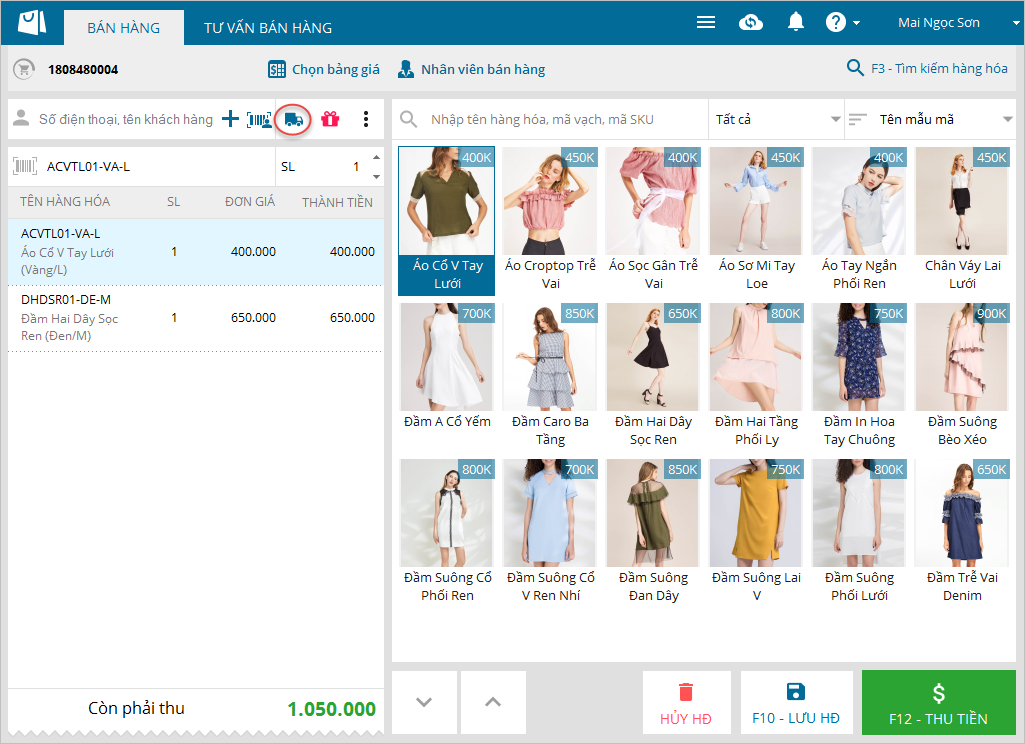This screenshot has width=1025, height=744.
Task: Open the help question mark menu
Action: pos(842,22)
